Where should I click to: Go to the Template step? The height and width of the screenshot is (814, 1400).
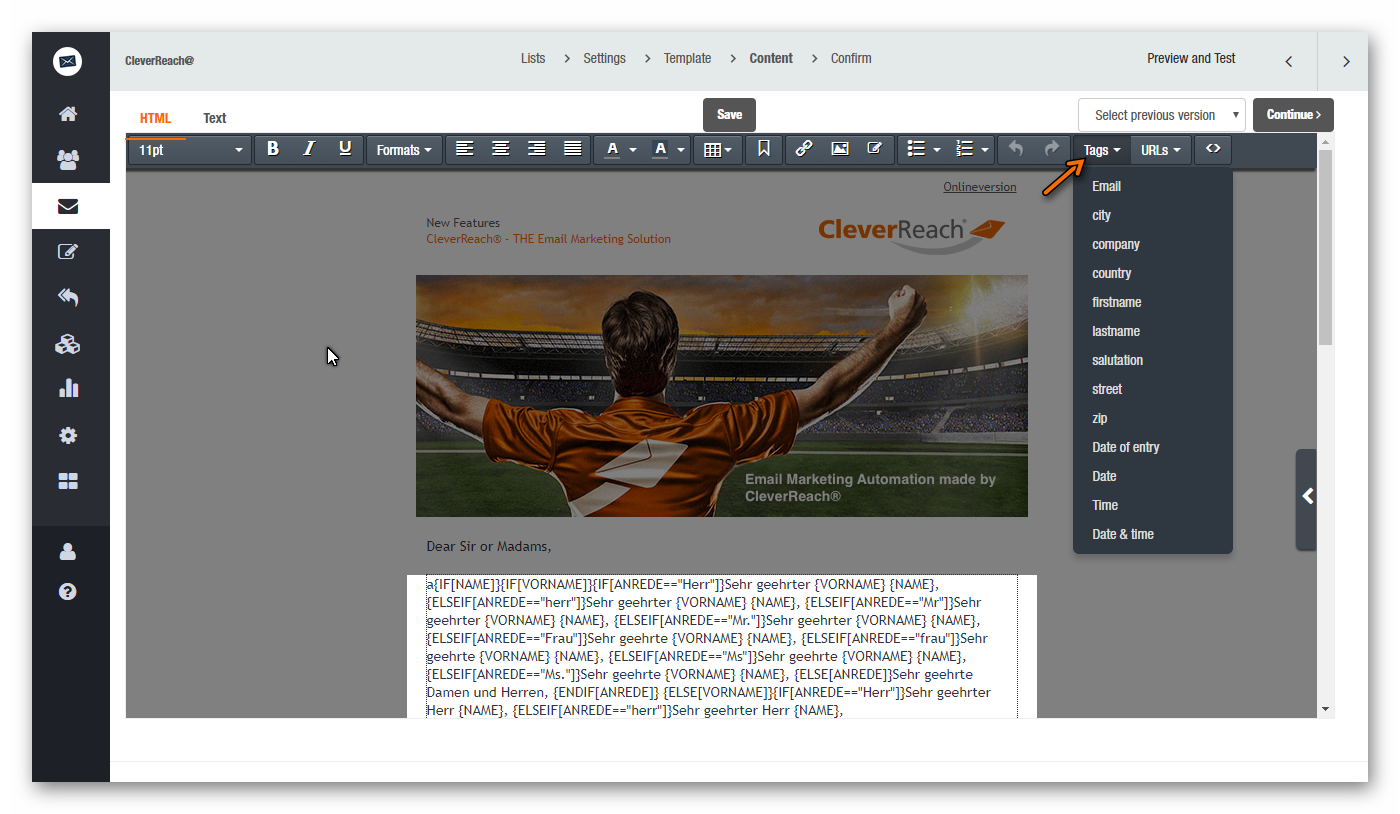[687, 59]
